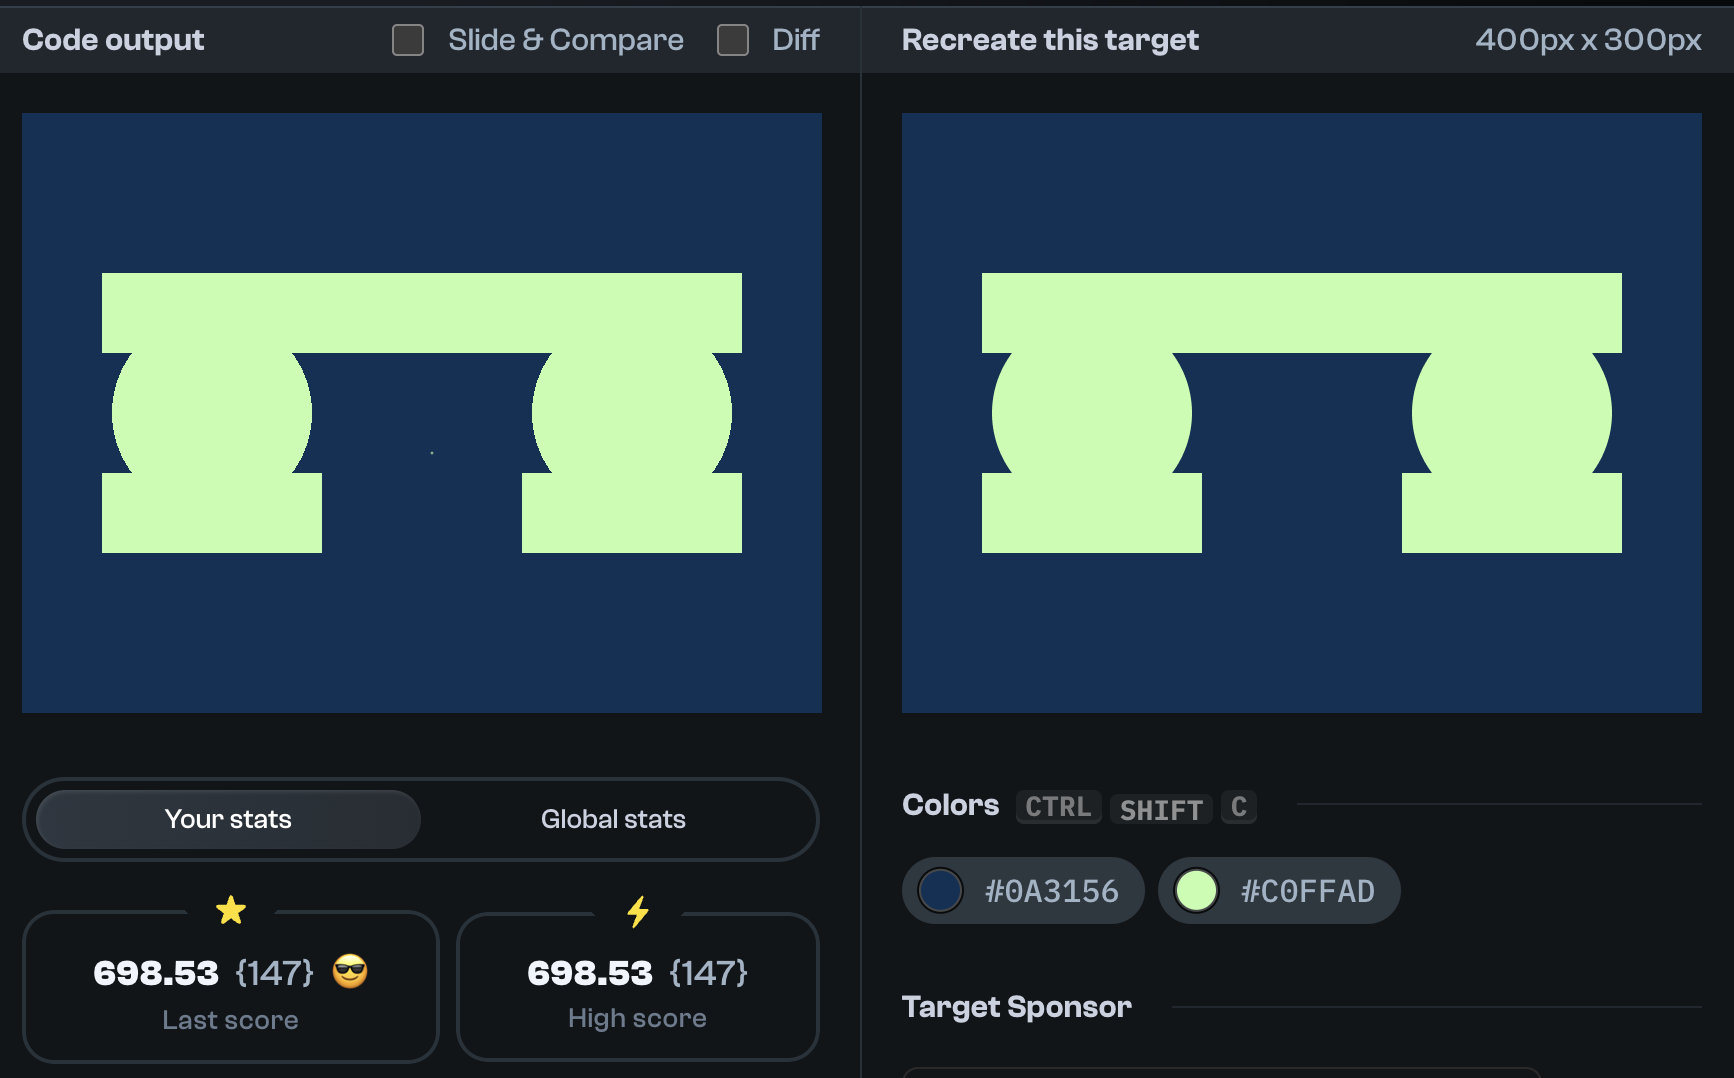Click the Slide & Compare label text
Screen dimensions: 1734x1078
click(x=566, y=40)
